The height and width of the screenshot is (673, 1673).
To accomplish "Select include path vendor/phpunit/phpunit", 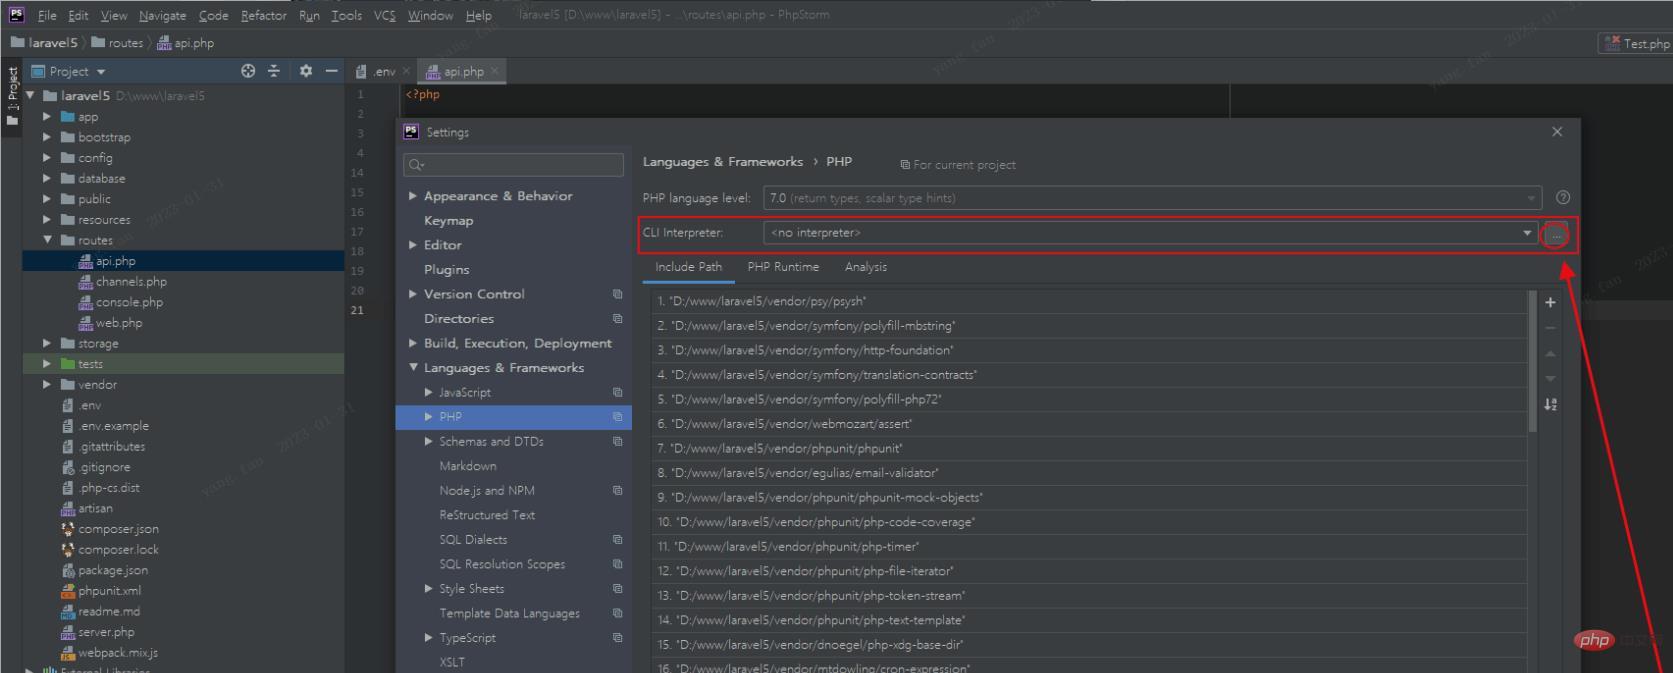I will pos(1089,448).
